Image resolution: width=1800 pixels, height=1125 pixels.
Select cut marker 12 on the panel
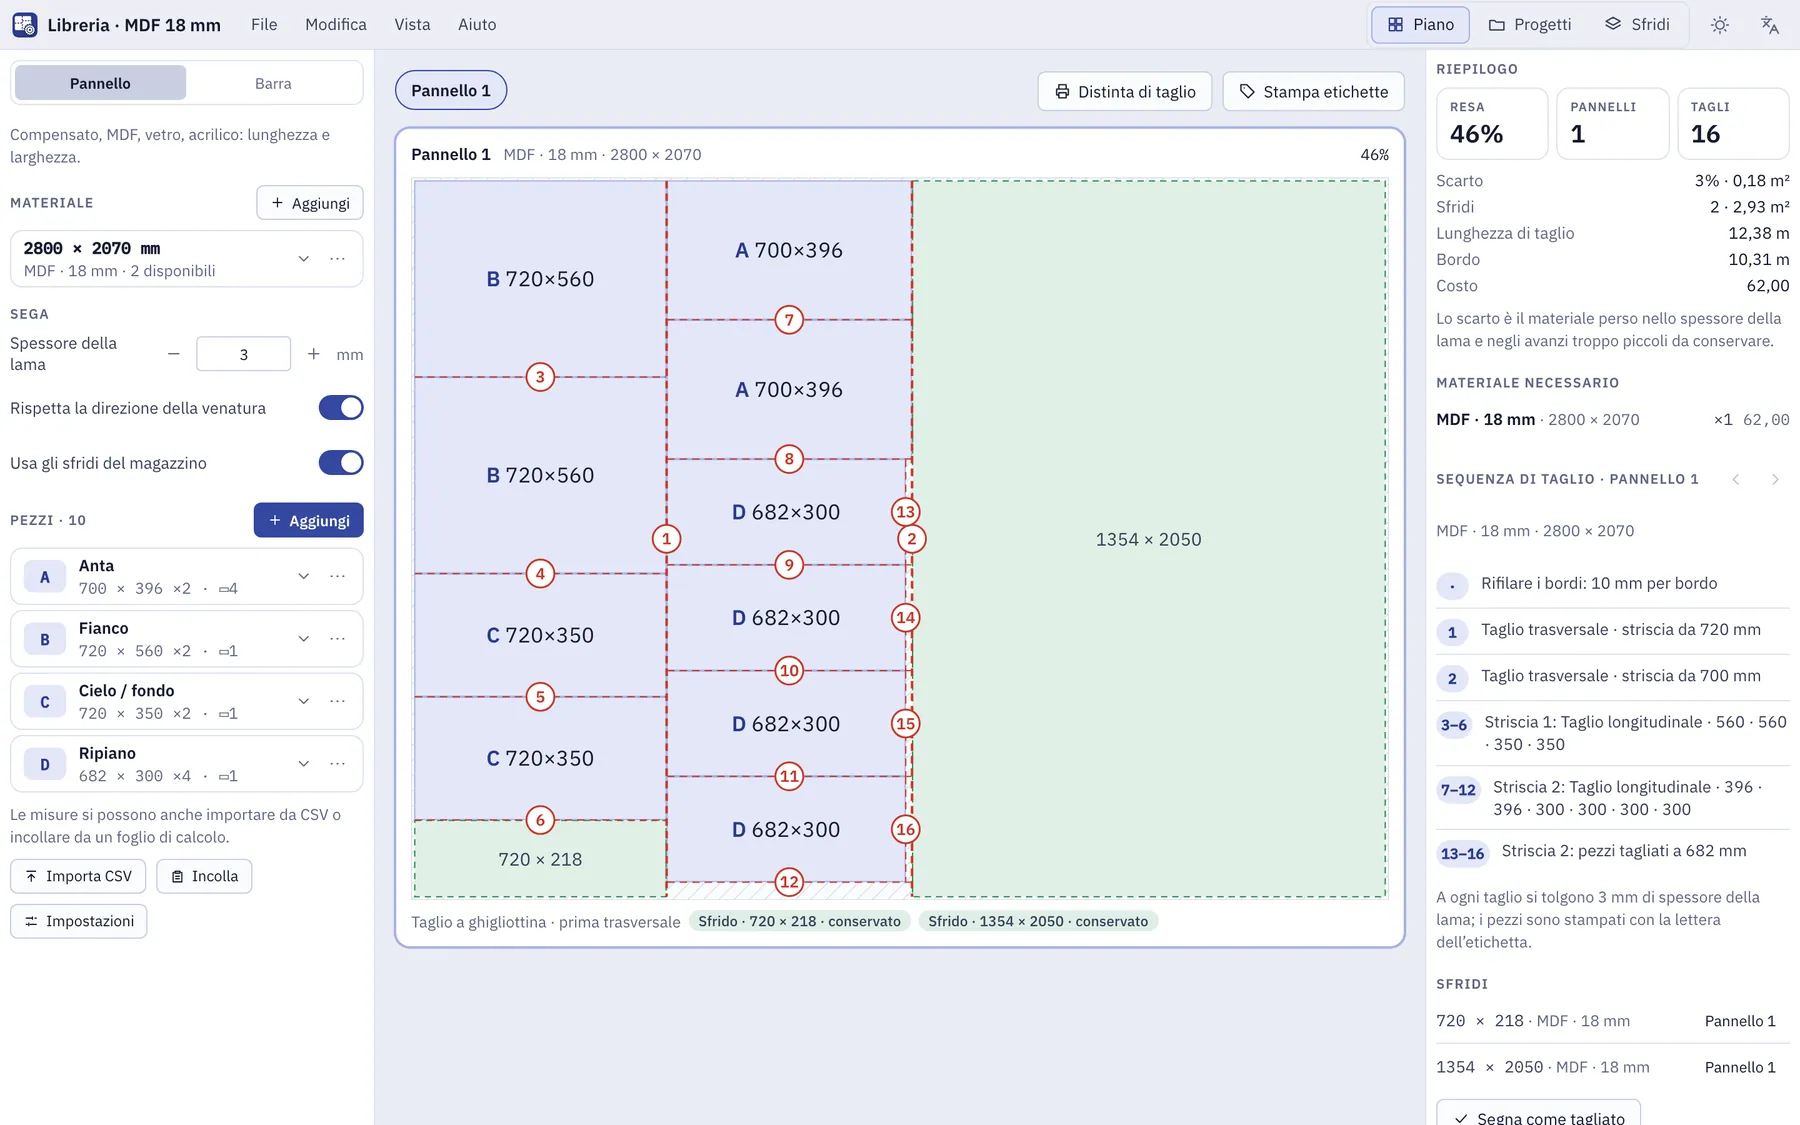click(x=789, y=882)
